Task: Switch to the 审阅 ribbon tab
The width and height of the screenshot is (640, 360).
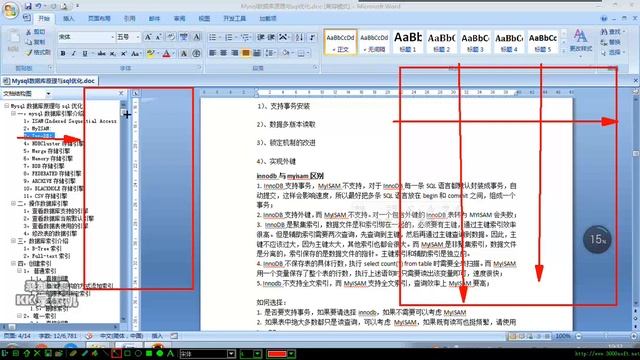Action: tap(179, 19)
